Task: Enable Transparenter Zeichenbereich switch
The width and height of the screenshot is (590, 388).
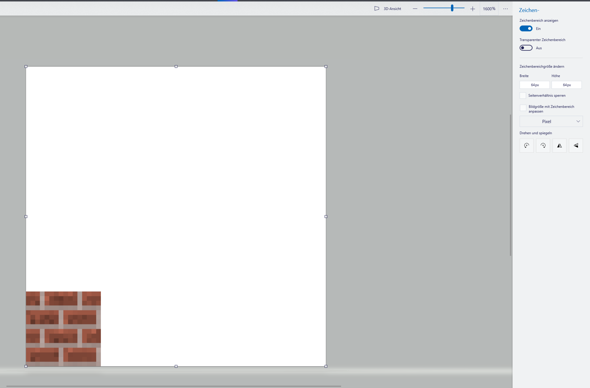Action: tap(526, 48)
